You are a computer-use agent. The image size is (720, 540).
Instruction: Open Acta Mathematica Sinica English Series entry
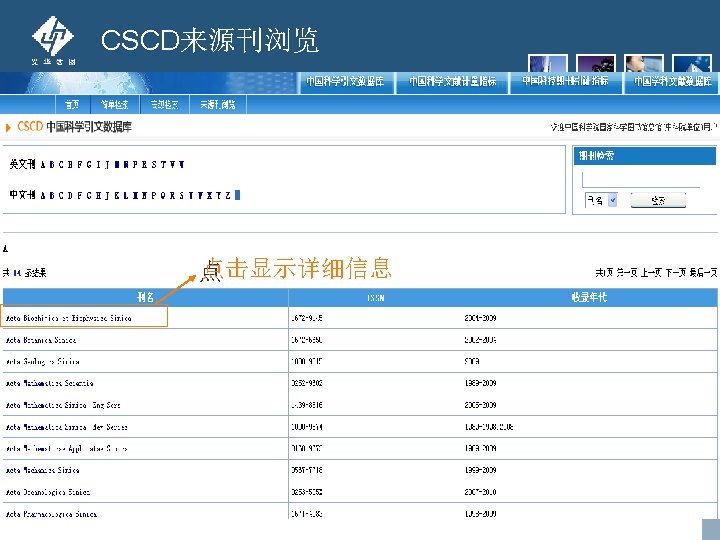(63, 405)
